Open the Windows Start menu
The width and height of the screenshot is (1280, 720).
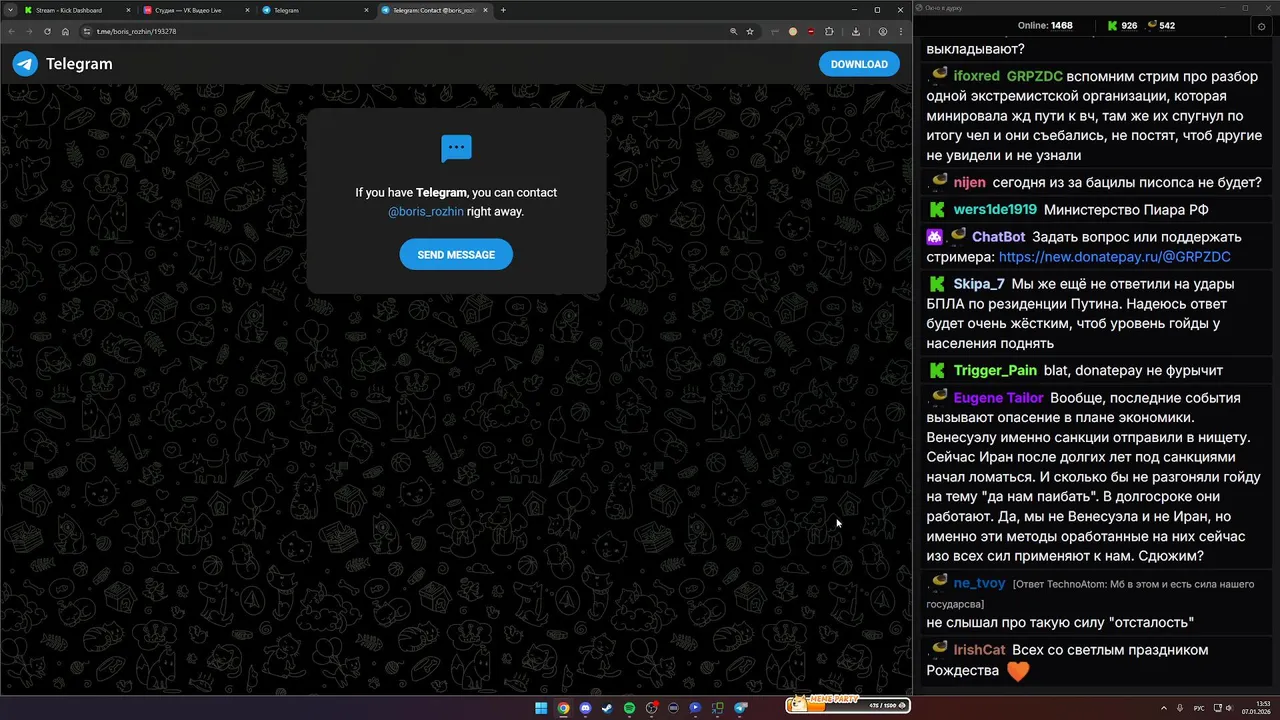click(541, 708)
